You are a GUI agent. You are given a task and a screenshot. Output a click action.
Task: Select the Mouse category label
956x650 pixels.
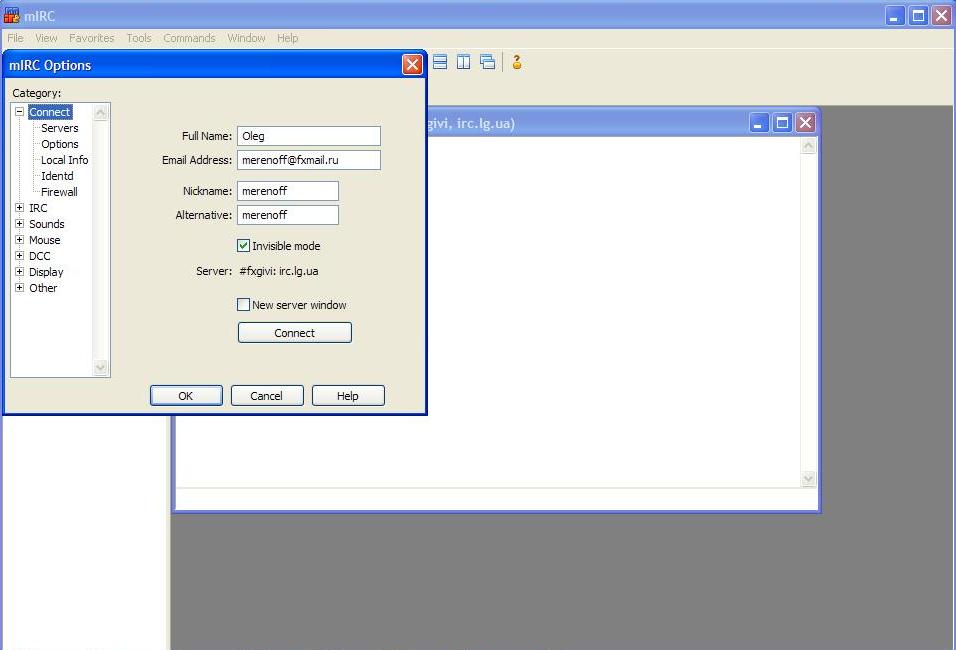click(x=45, y=240)
